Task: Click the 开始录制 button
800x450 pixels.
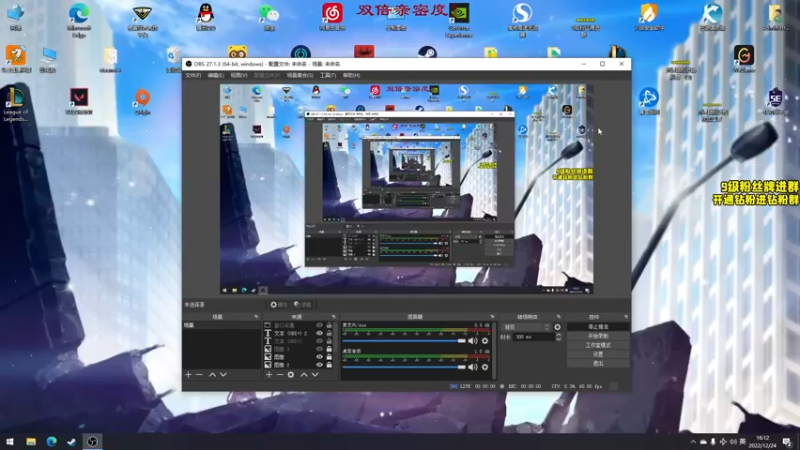Action: [598, 336]
